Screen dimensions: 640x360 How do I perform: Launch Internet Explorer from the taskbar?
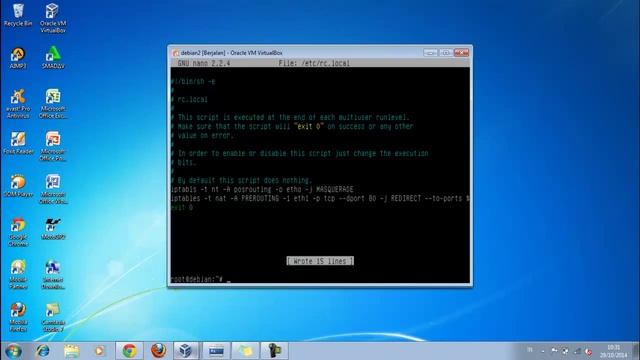click(43, 351)
